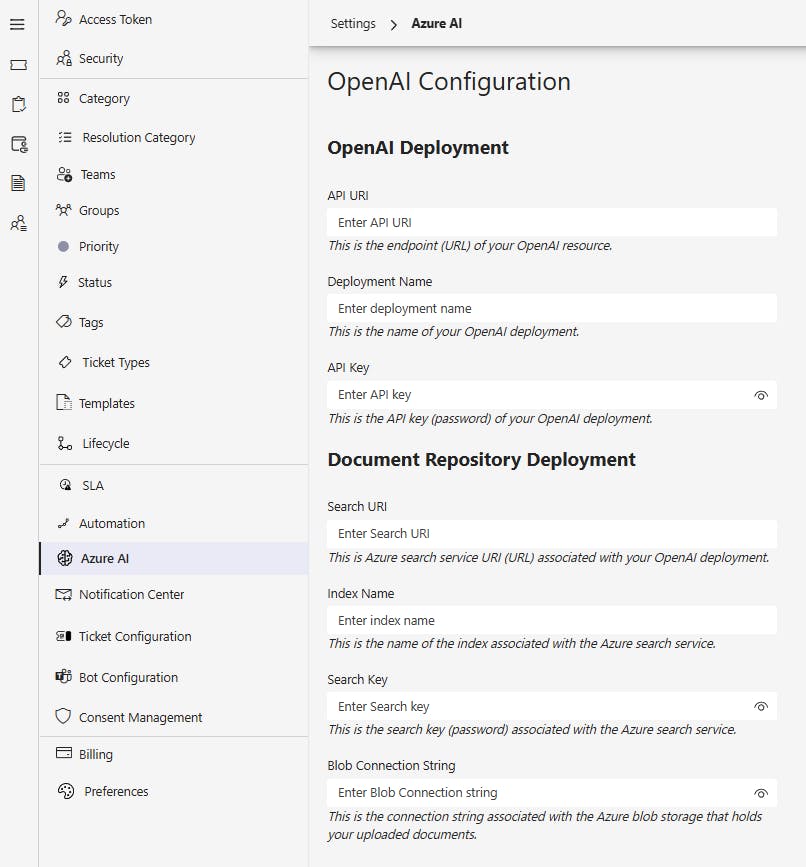Click the Consent Management shield icon
The width and height of the screenshot is (806, 867).
pos(63,716)
